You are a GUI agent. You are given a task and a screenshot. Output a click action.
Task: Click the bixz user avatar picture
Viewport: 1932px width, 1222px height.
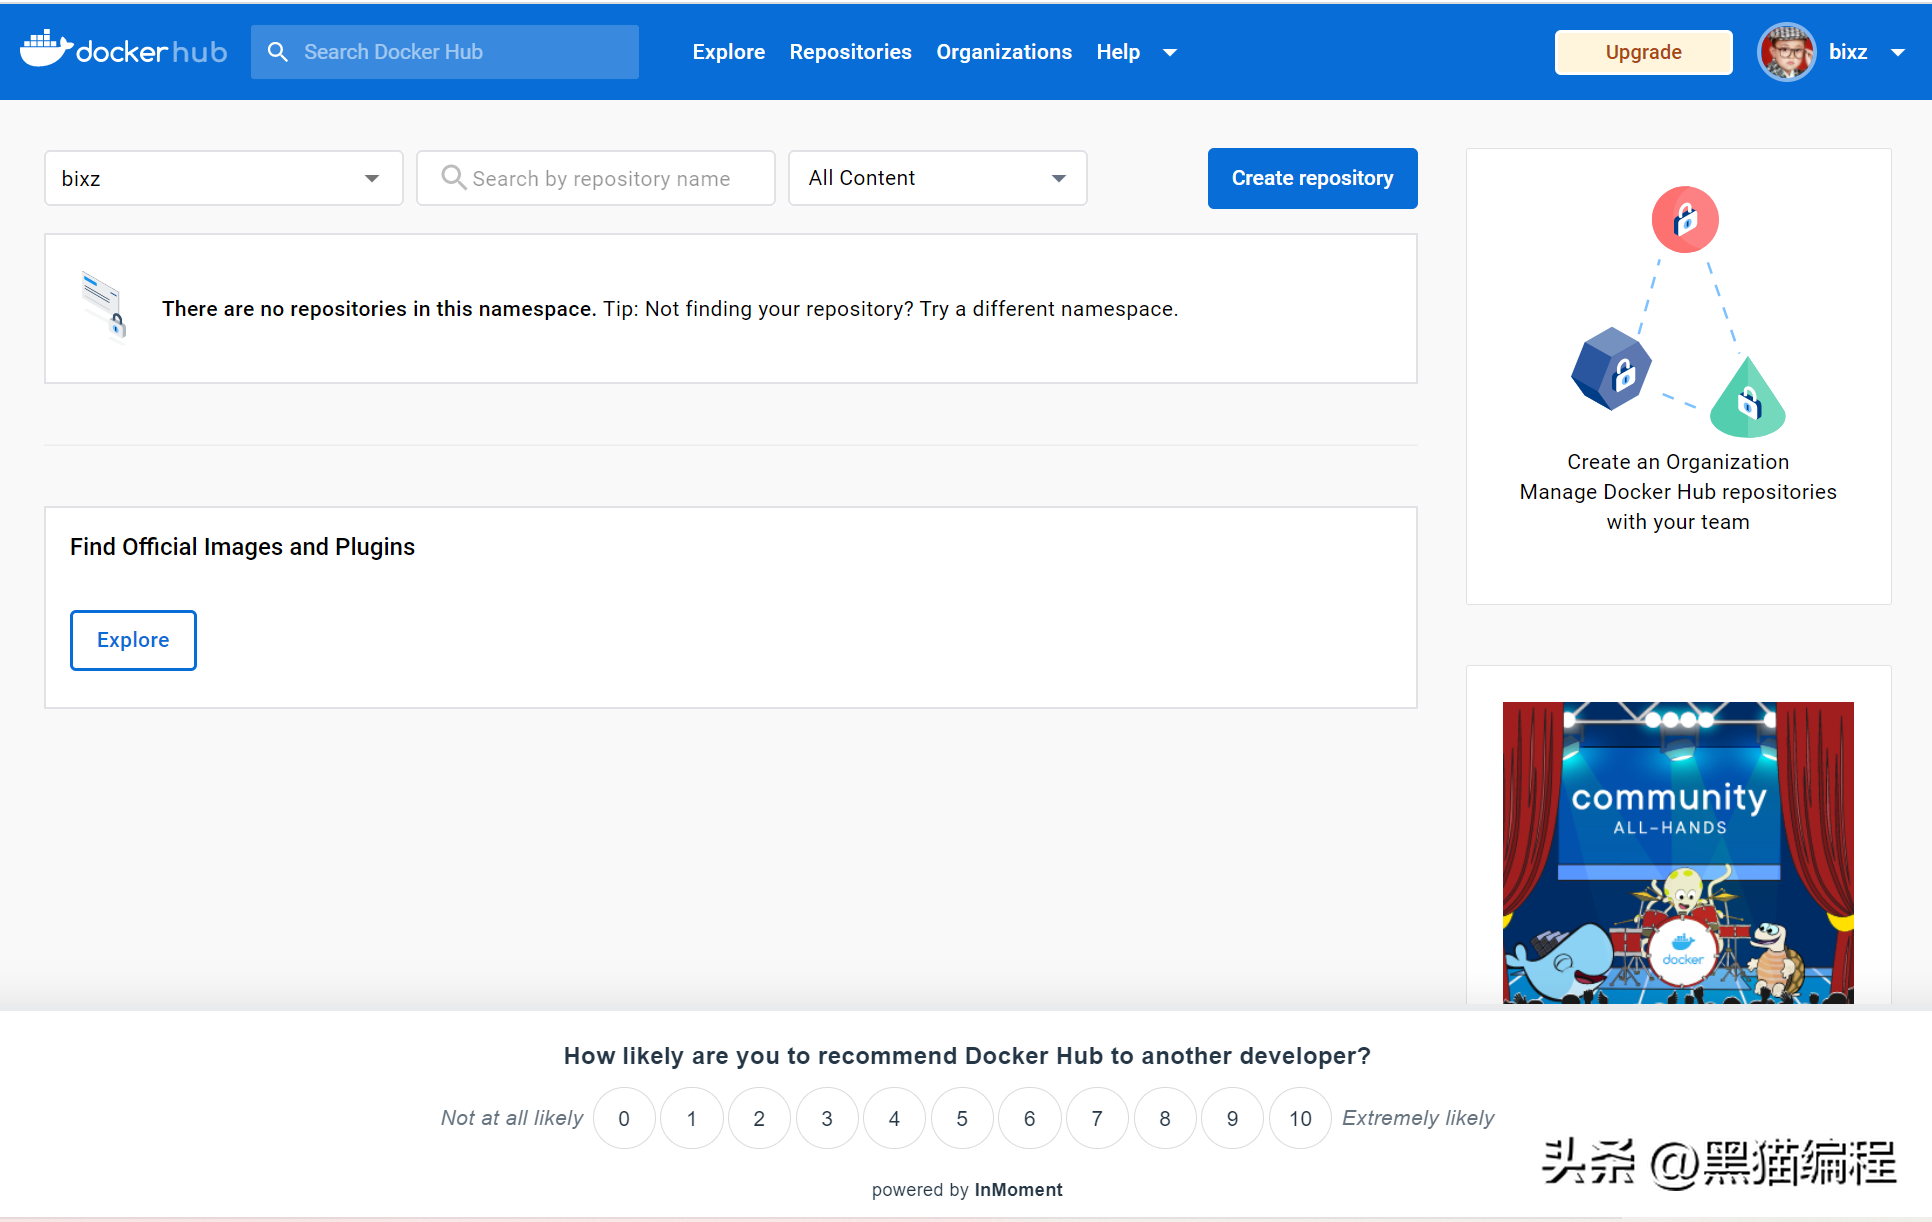(x=1786, y=52)
